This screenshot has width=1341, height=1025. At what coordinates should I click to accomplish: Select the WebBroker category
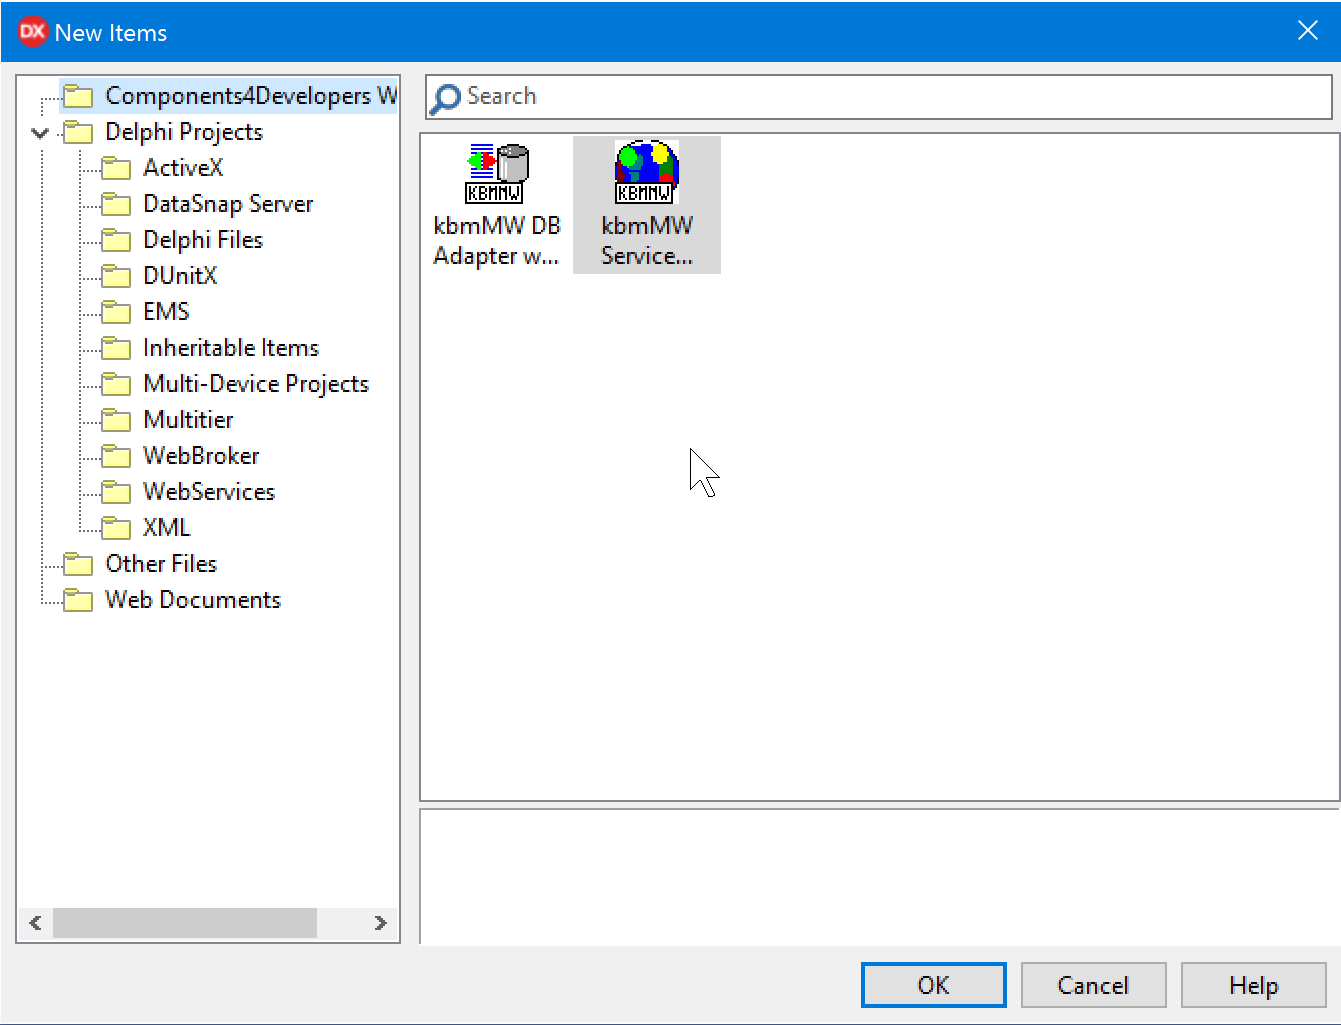point(201,456)
